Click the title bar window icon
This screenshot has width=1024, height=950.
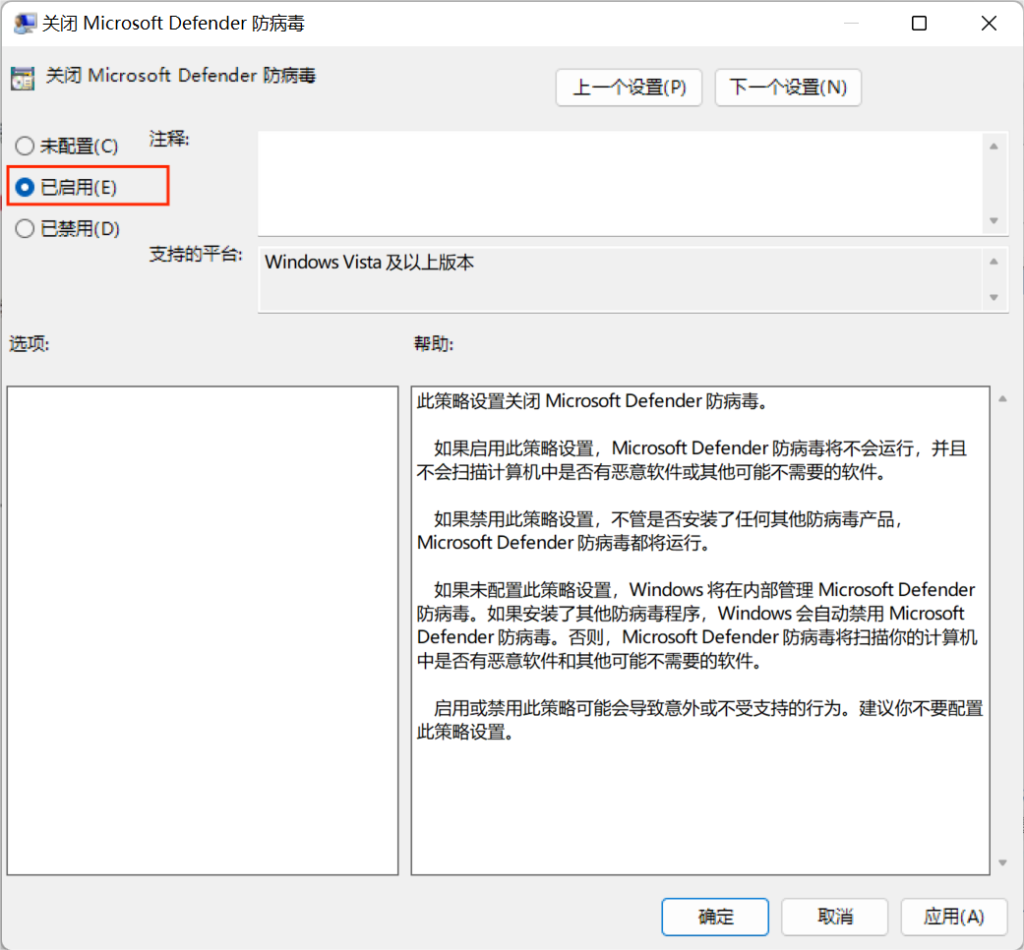(25, 24)
